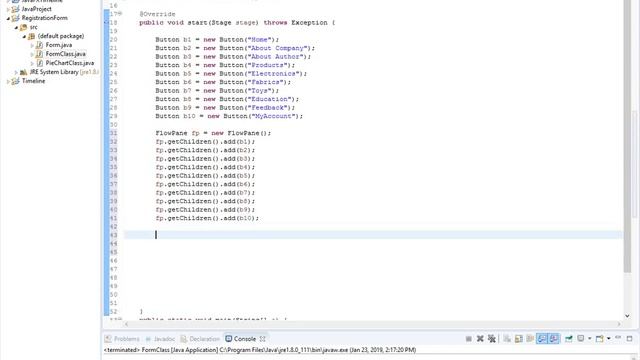Click the horizontal scrollbar left arrow
The height and width of the screenshot is (360, 640).
127,324
